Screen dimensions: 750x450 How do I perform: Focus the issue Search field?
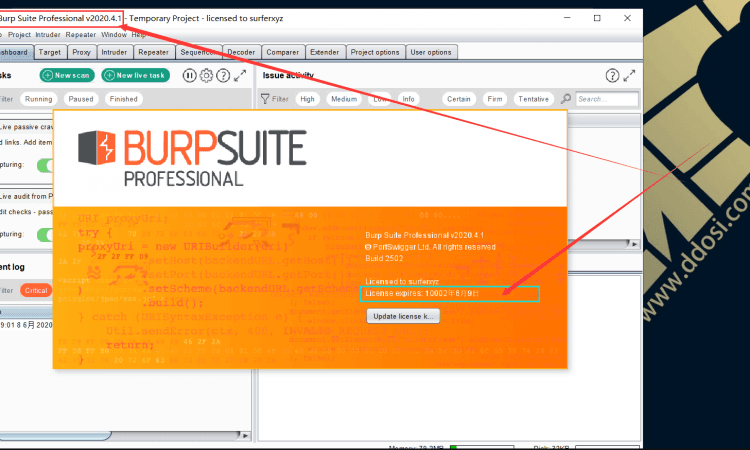click(607, 99)
